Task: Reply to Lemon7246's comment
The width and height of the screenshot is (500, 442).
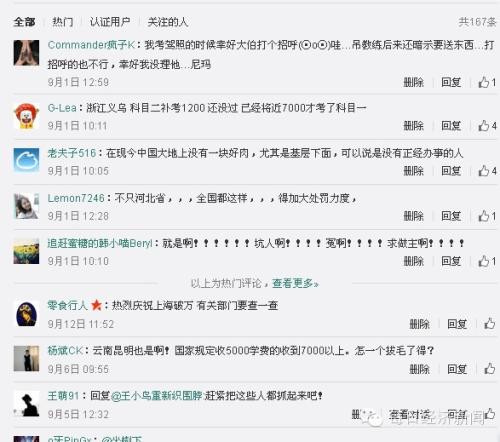Action: click(451, 216)
